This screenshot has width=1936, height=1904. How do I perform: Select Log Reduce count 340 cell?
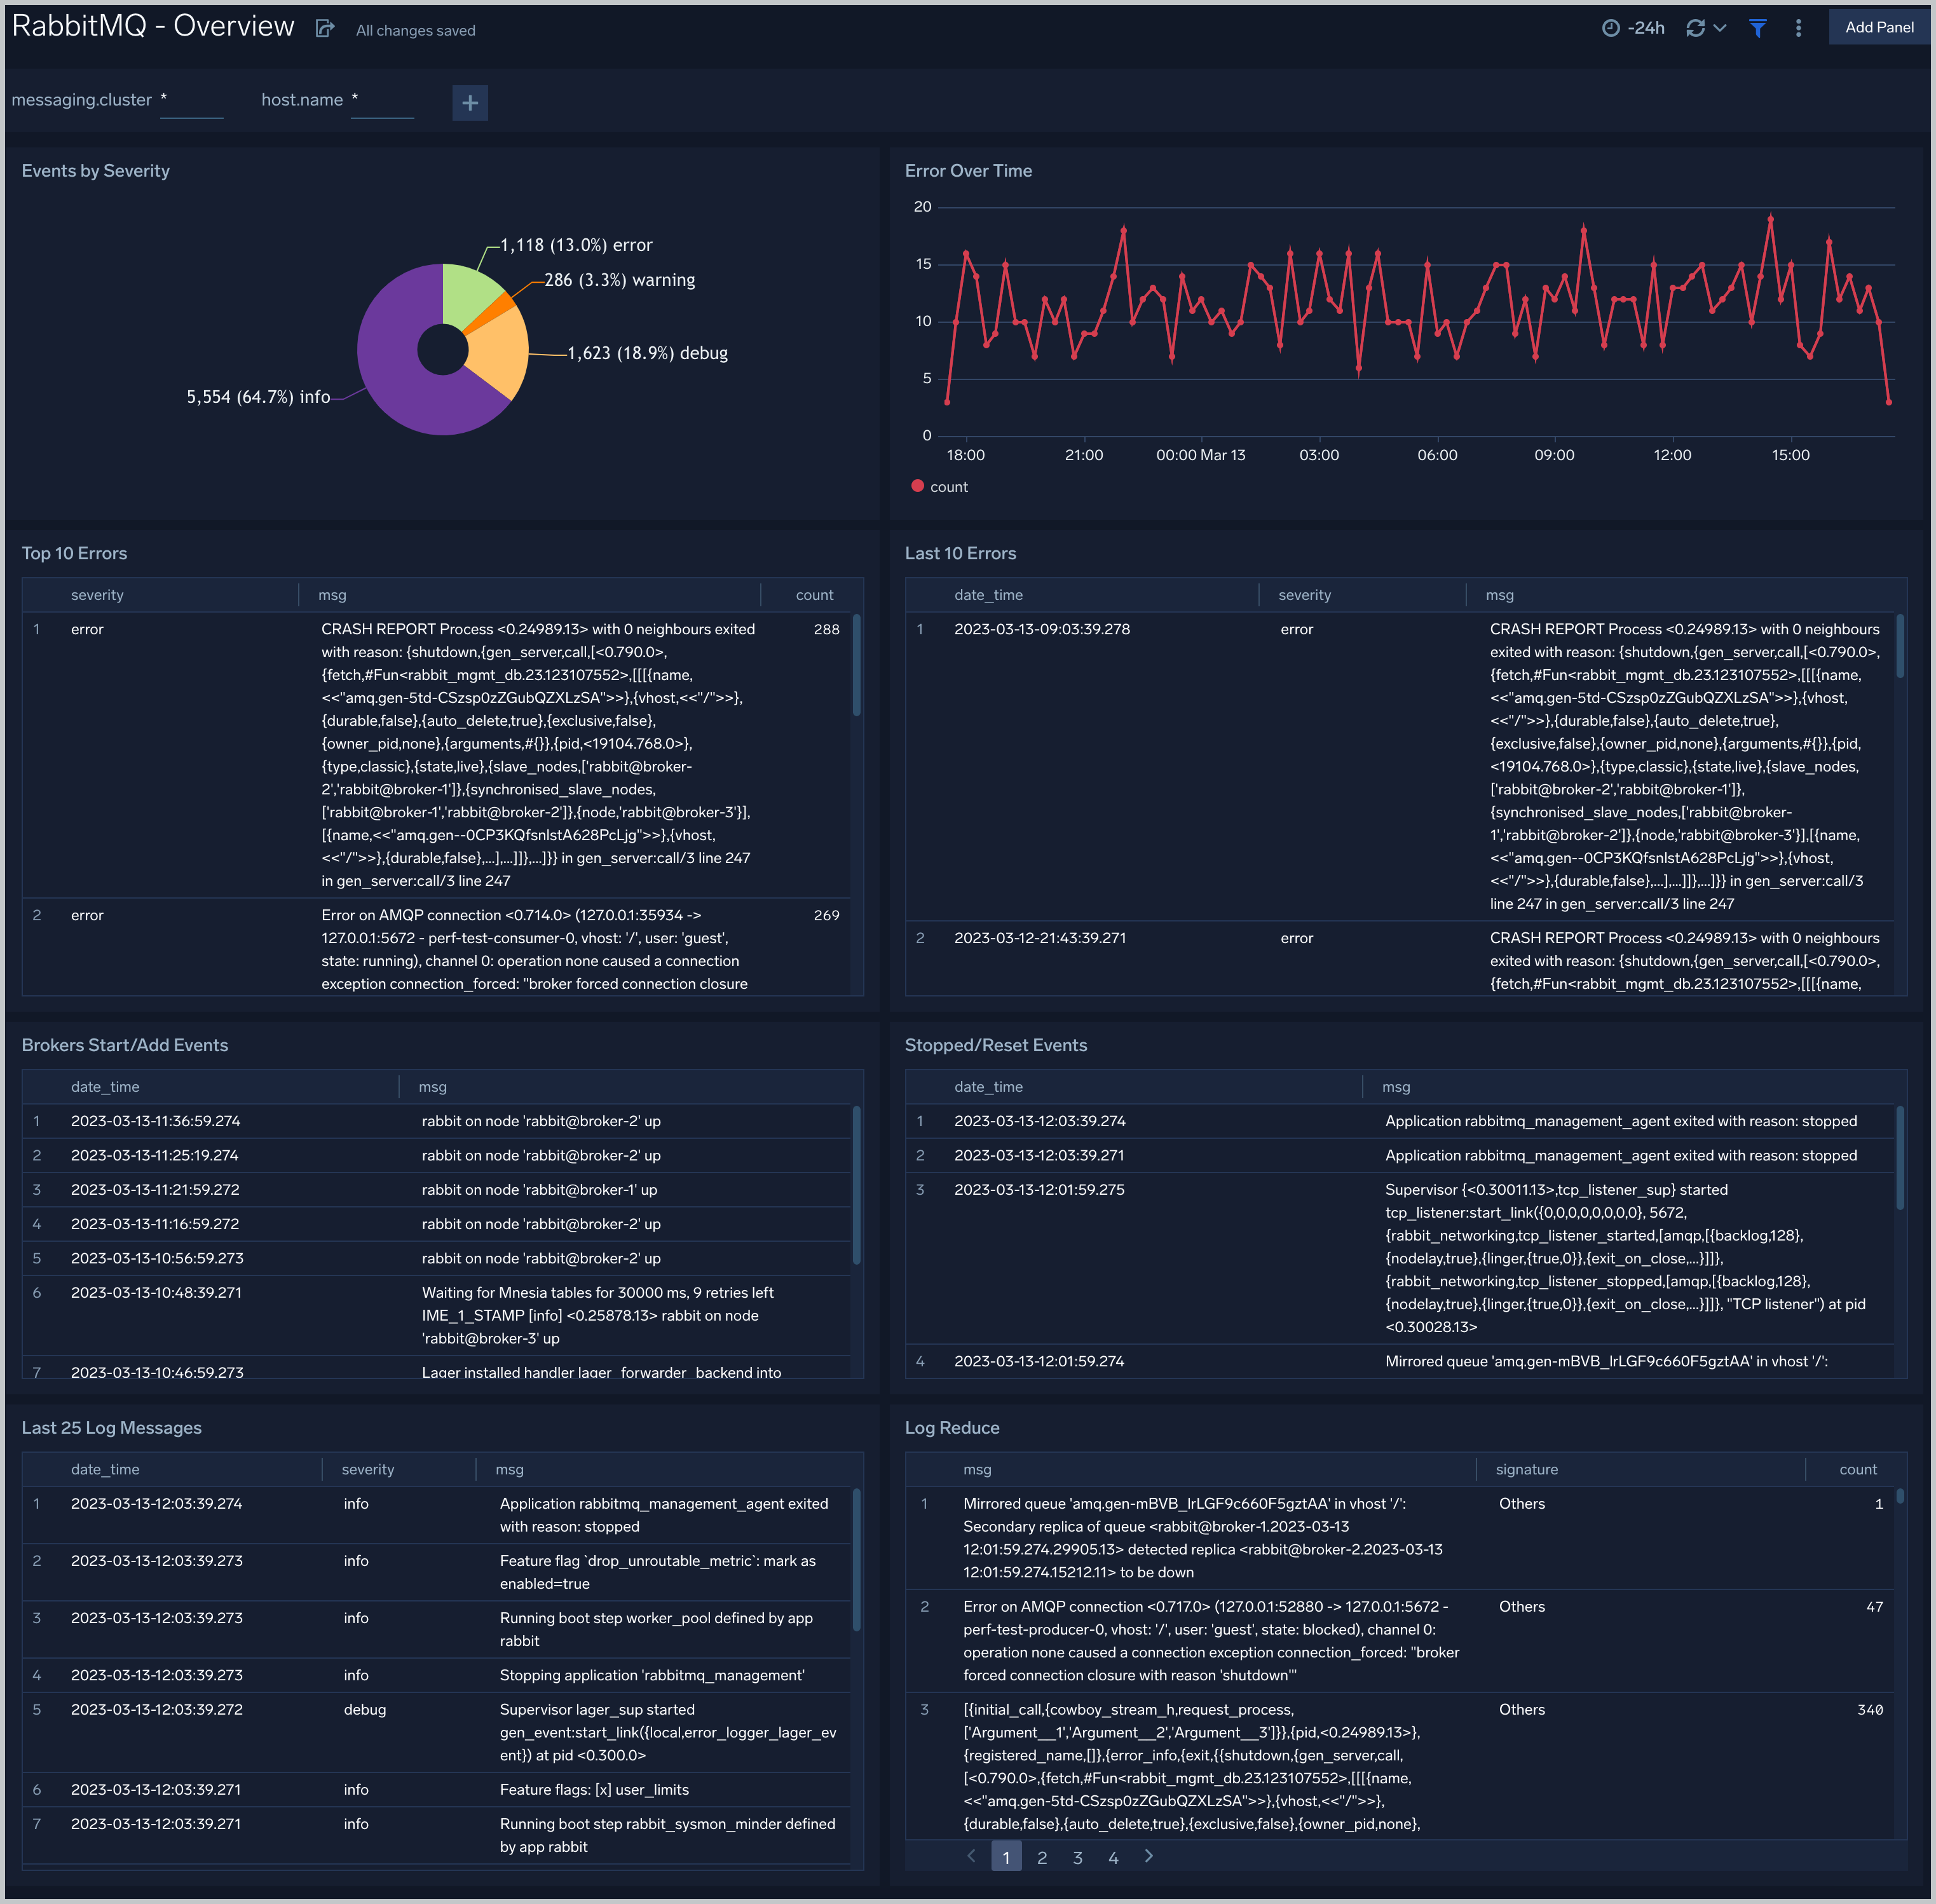tap(1870, 1710)
